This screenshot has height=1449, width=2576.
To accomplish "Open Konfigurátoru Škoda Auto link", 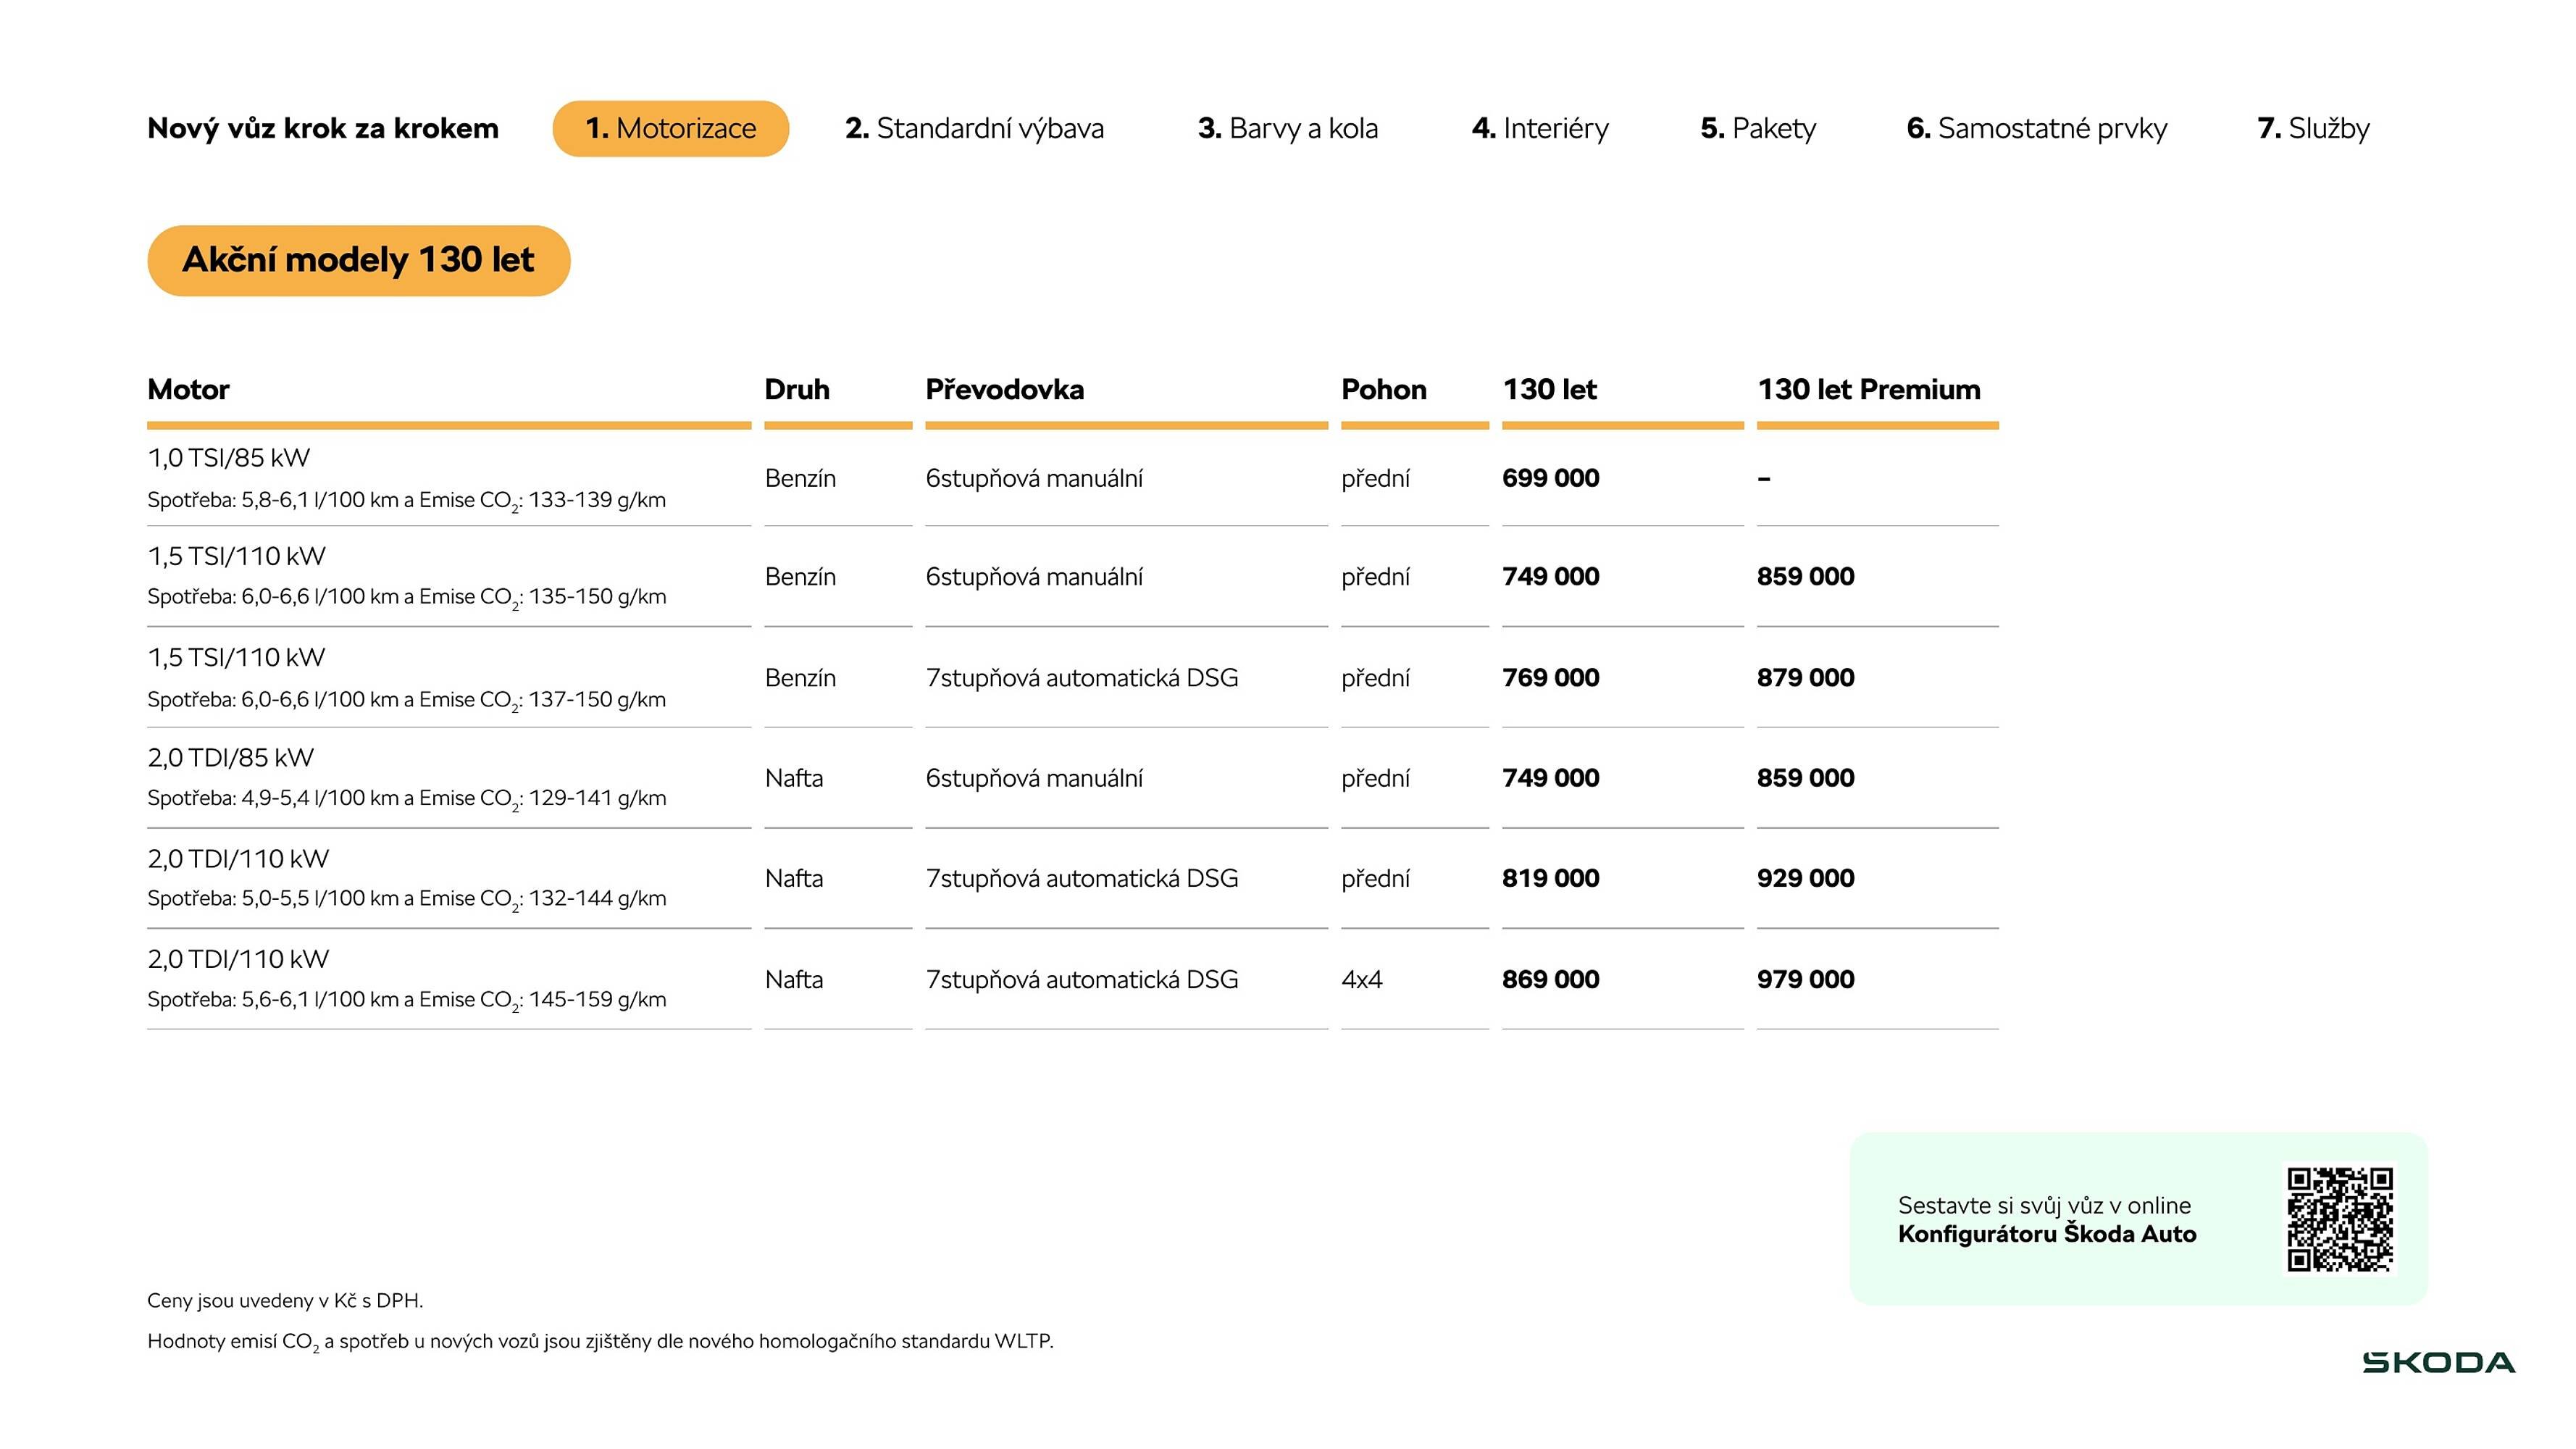I will [2046, 1234].
